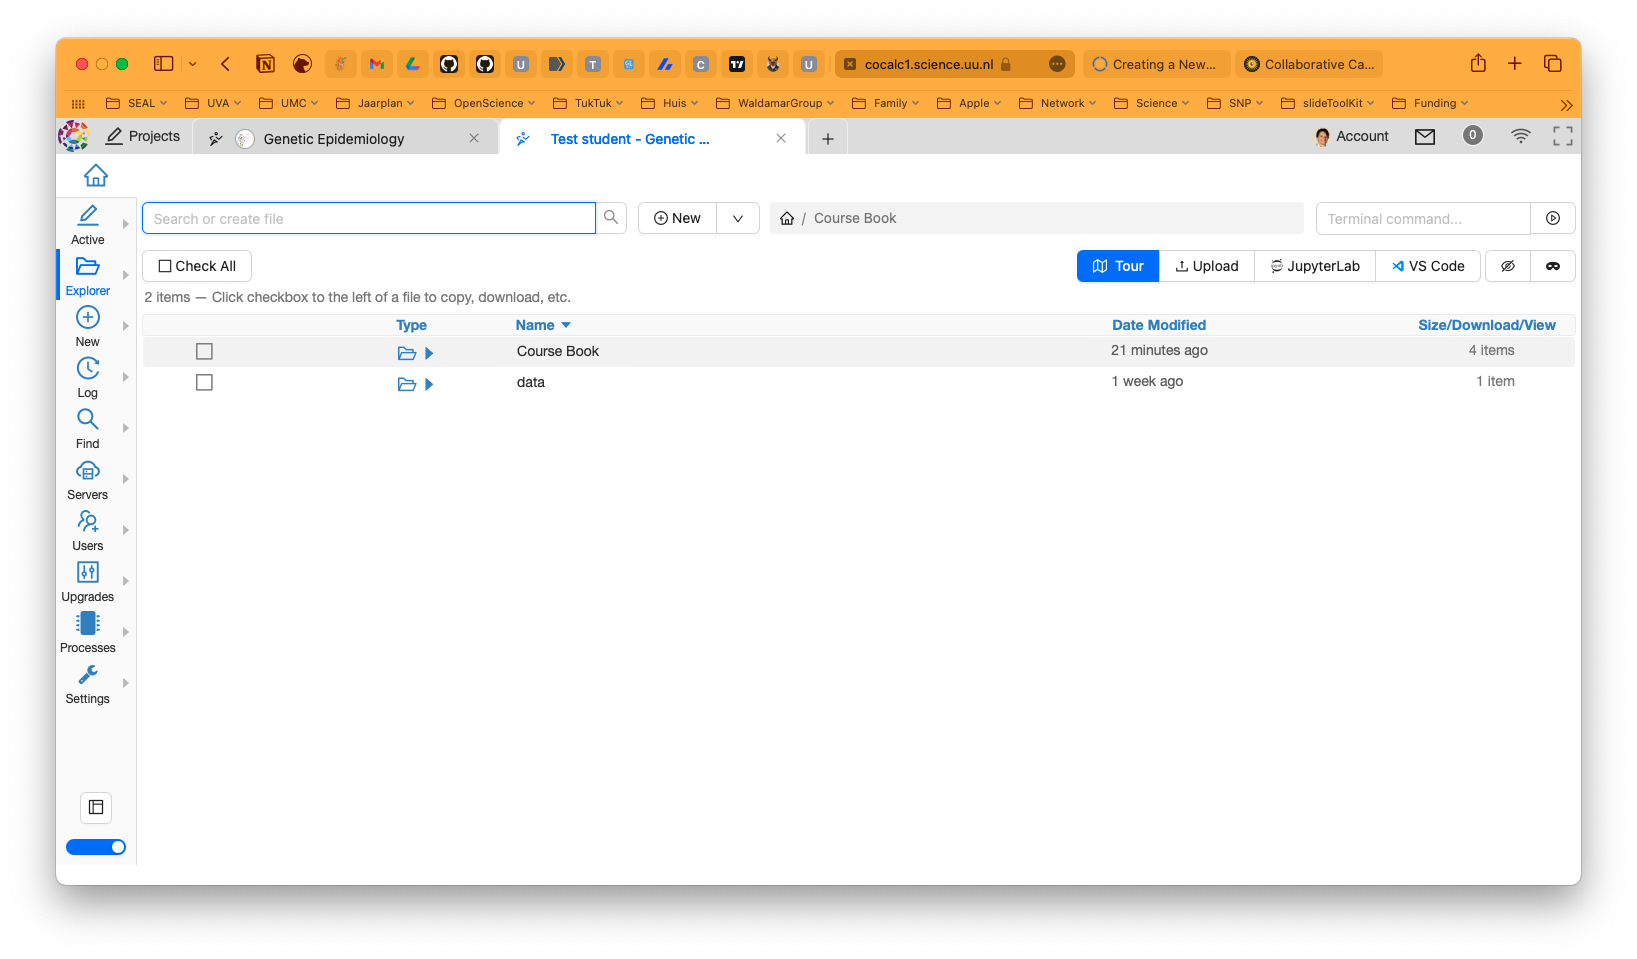Select the cocalc1.science.uu.nl tab
Viewport: 1637px width, 959px height.
(954, 64)
